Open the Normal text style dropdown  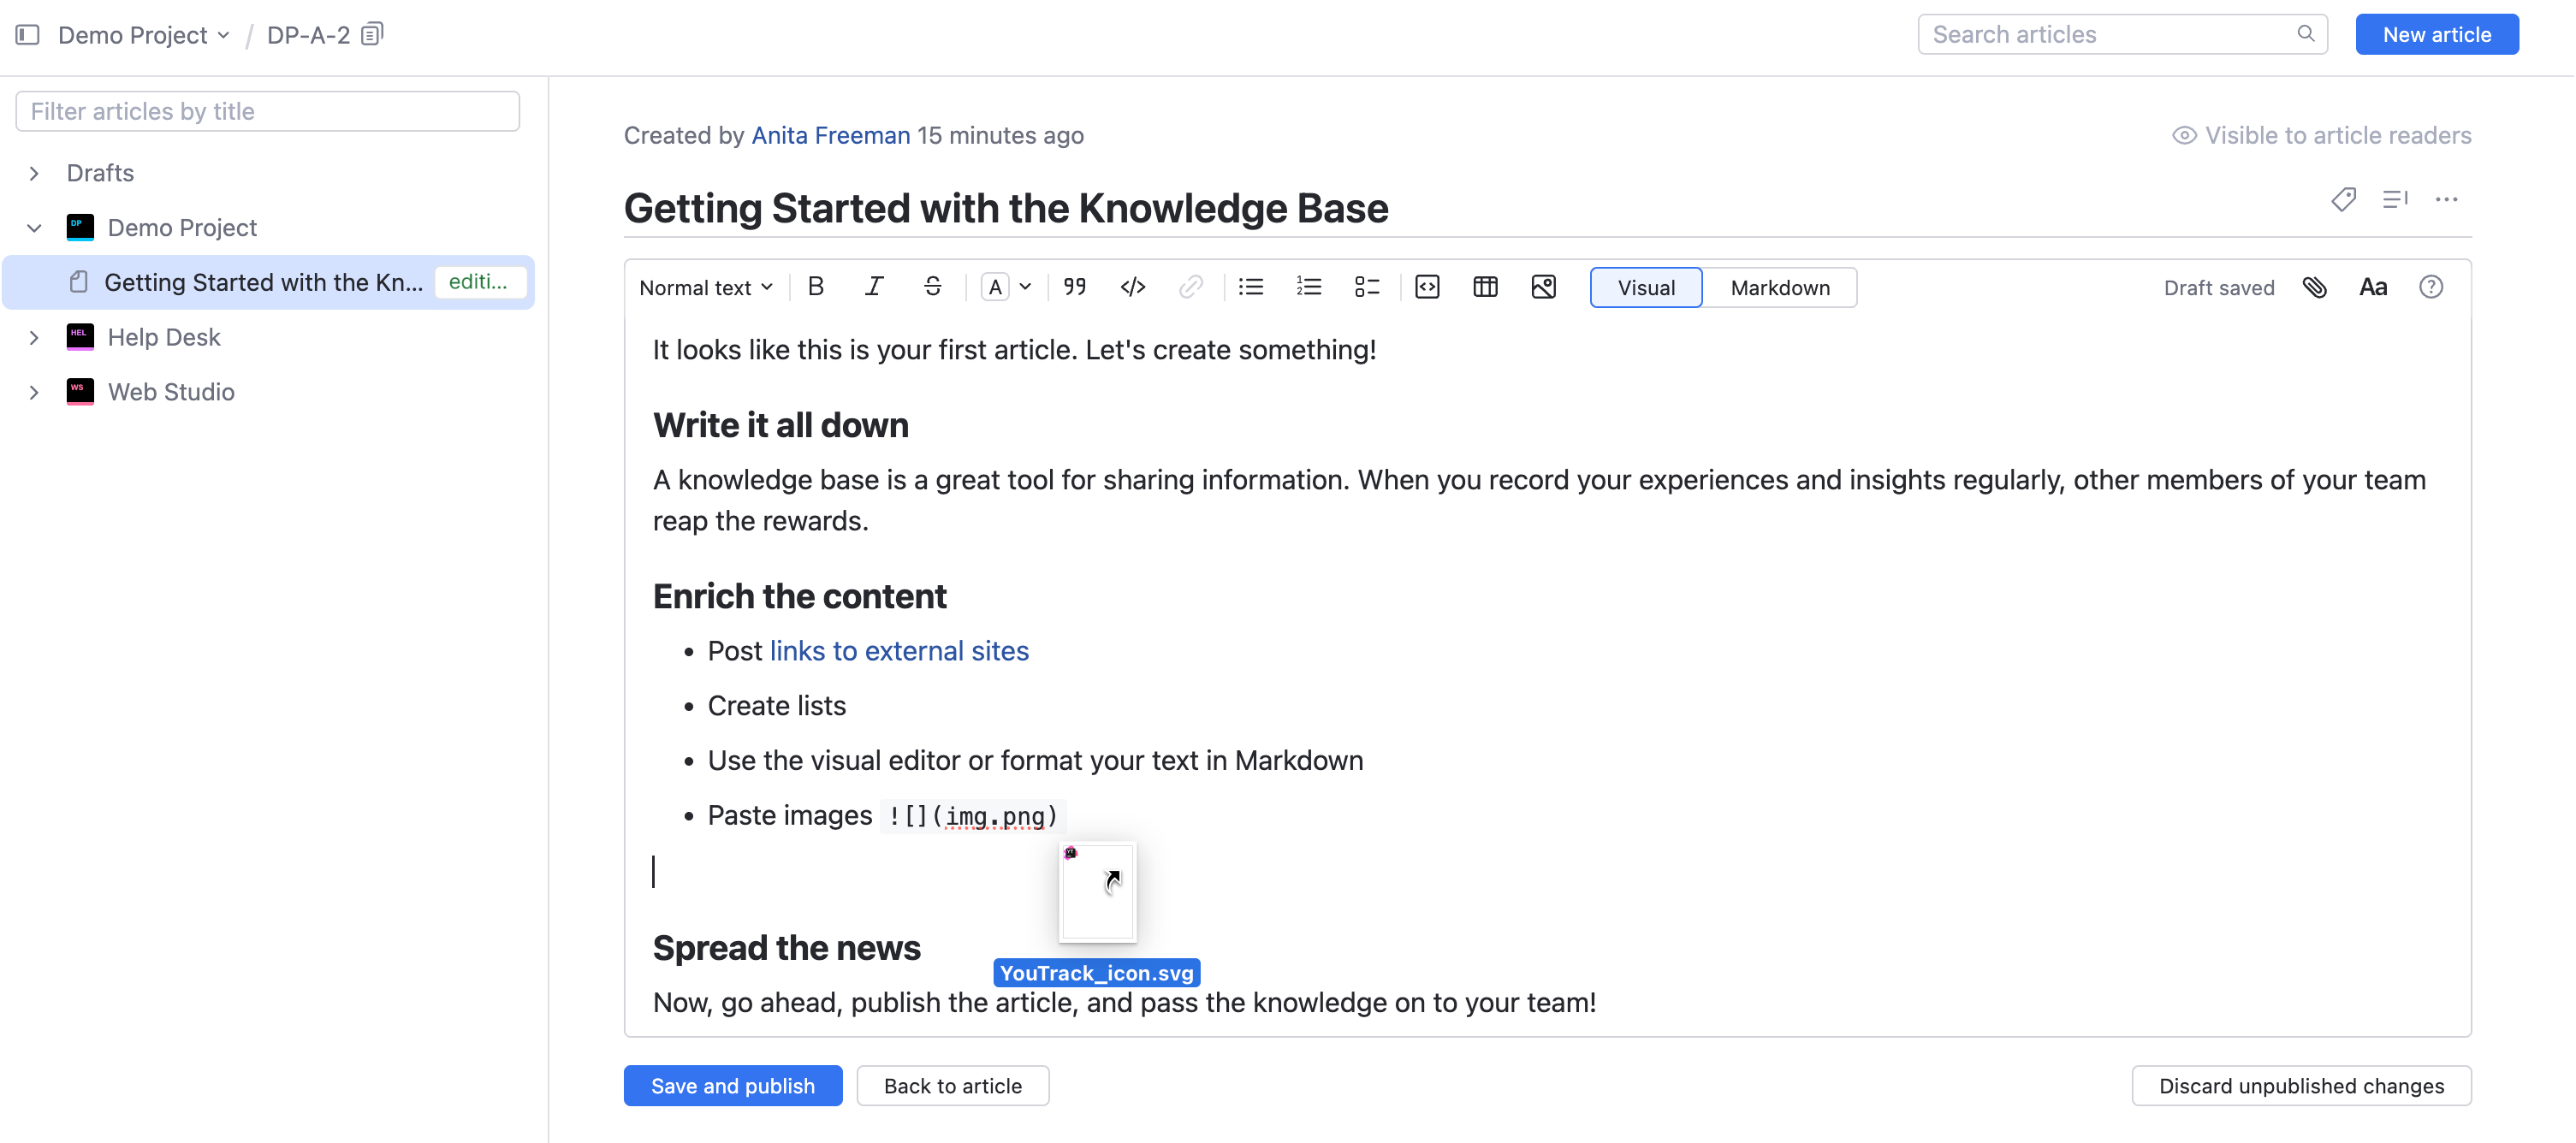point(705,287)
